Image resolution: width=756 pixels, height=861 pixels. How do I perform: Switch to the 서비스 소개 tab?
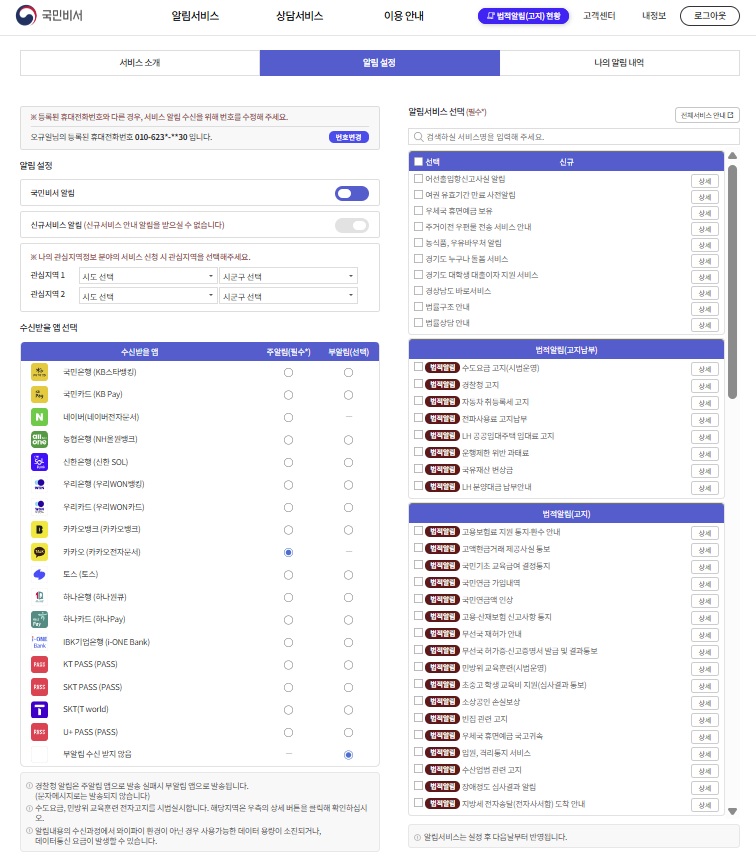tap(140, 63)
